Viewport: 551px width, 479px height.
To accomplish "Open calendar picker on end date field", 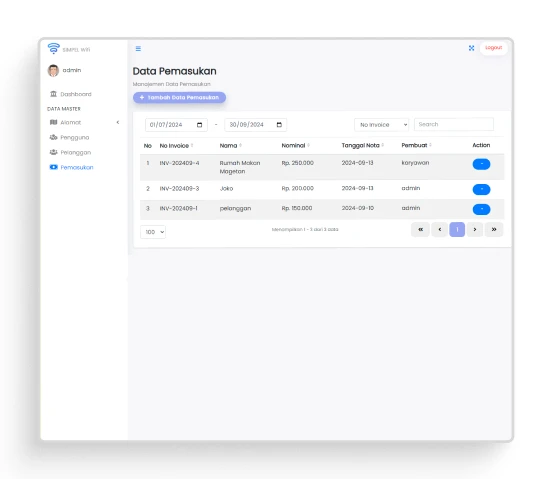I will coord(279,125).
